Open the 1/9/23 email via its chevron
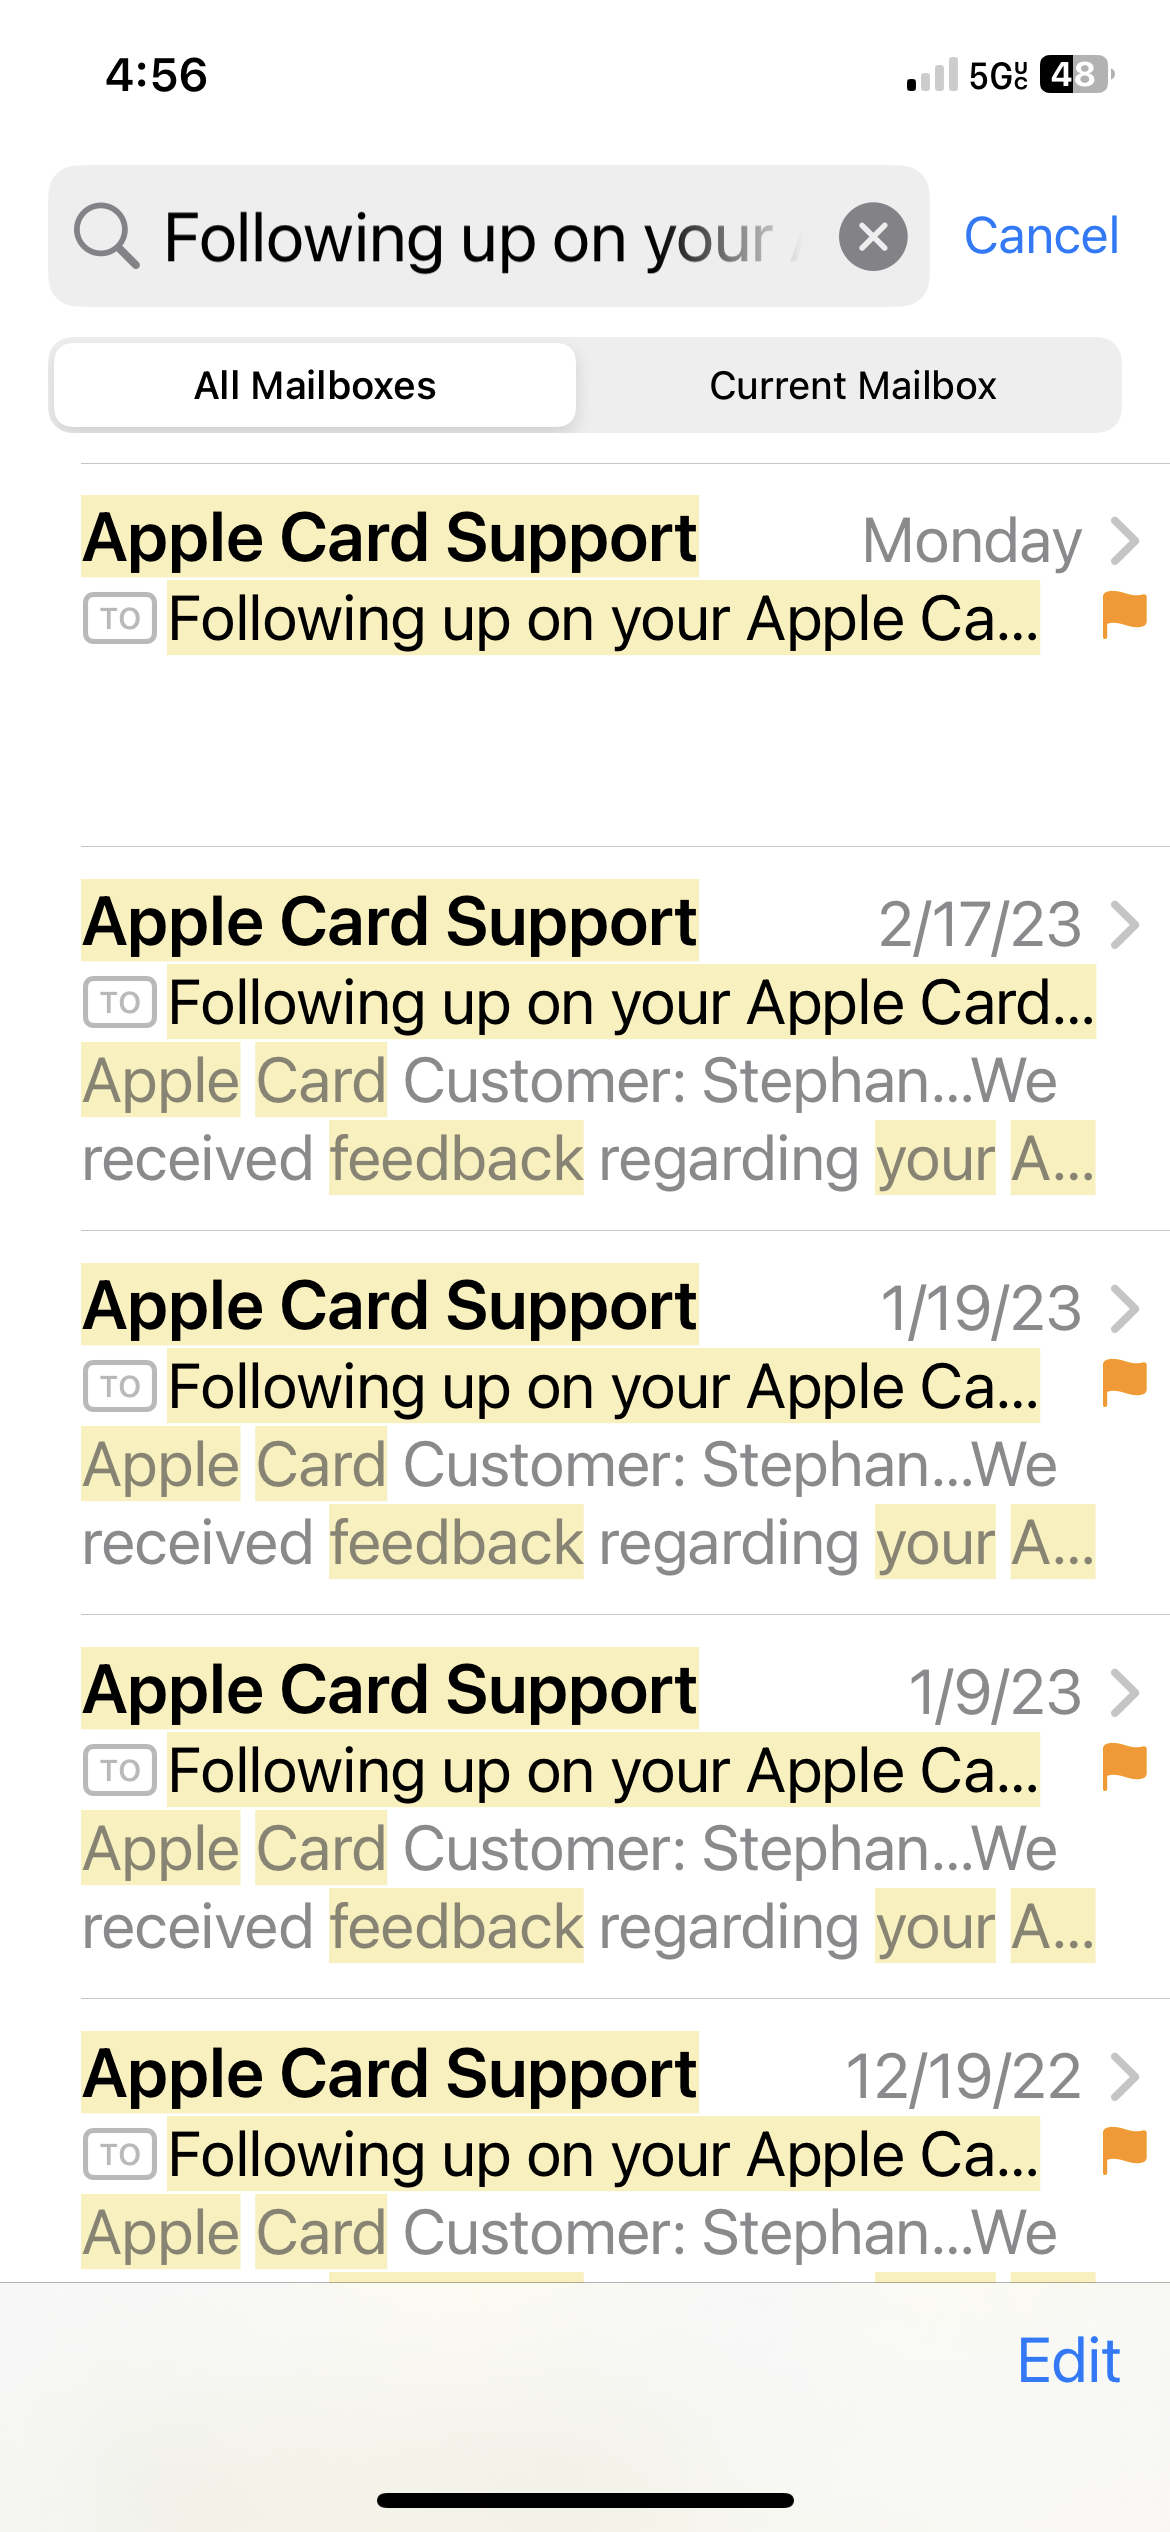 point(1125,1693)
